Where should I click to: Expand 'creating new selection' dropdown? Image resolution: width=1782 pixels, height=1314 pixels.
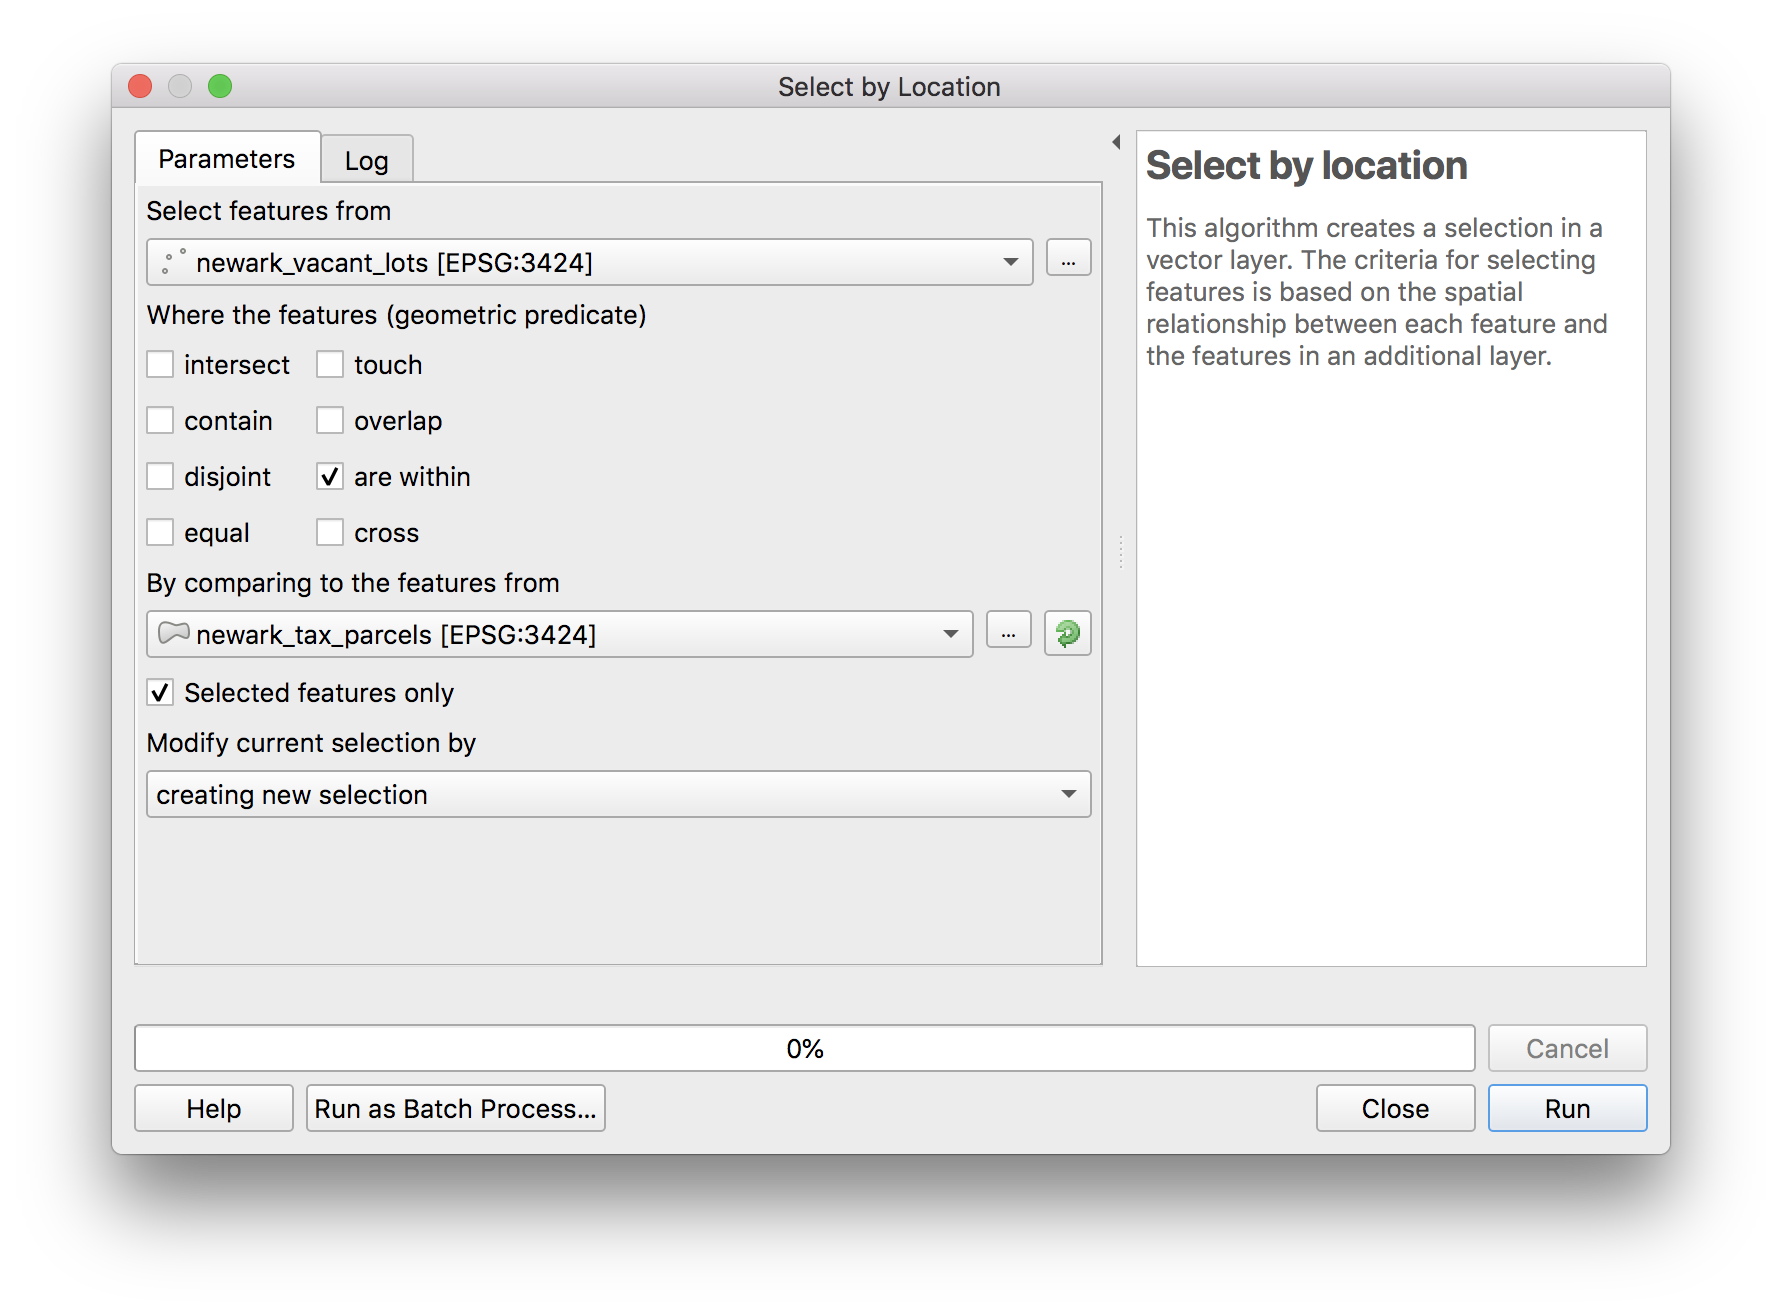click(618, 794)
